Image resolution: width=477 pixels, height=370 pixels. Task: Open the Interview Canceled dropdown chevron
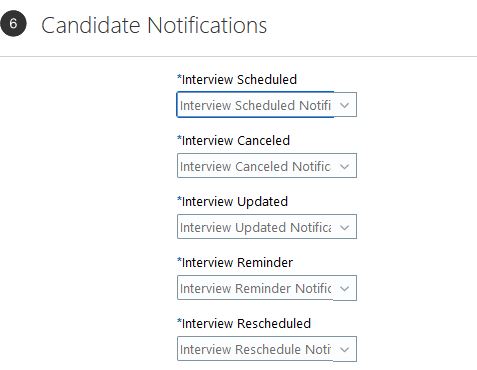pyautogui.click(x=345, y=166)
